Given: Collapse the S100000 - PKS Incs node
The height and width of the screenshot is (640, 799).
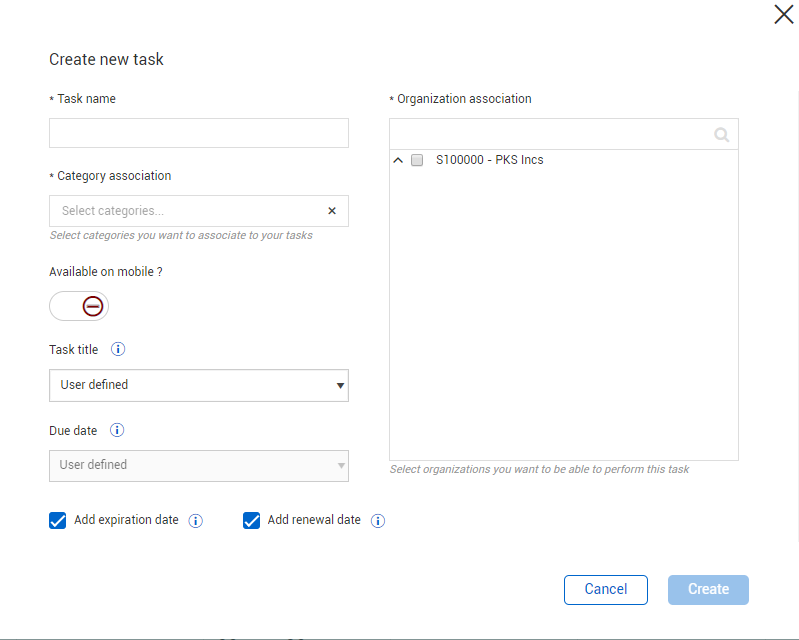Looking at the screenshot, I should 398,160.
